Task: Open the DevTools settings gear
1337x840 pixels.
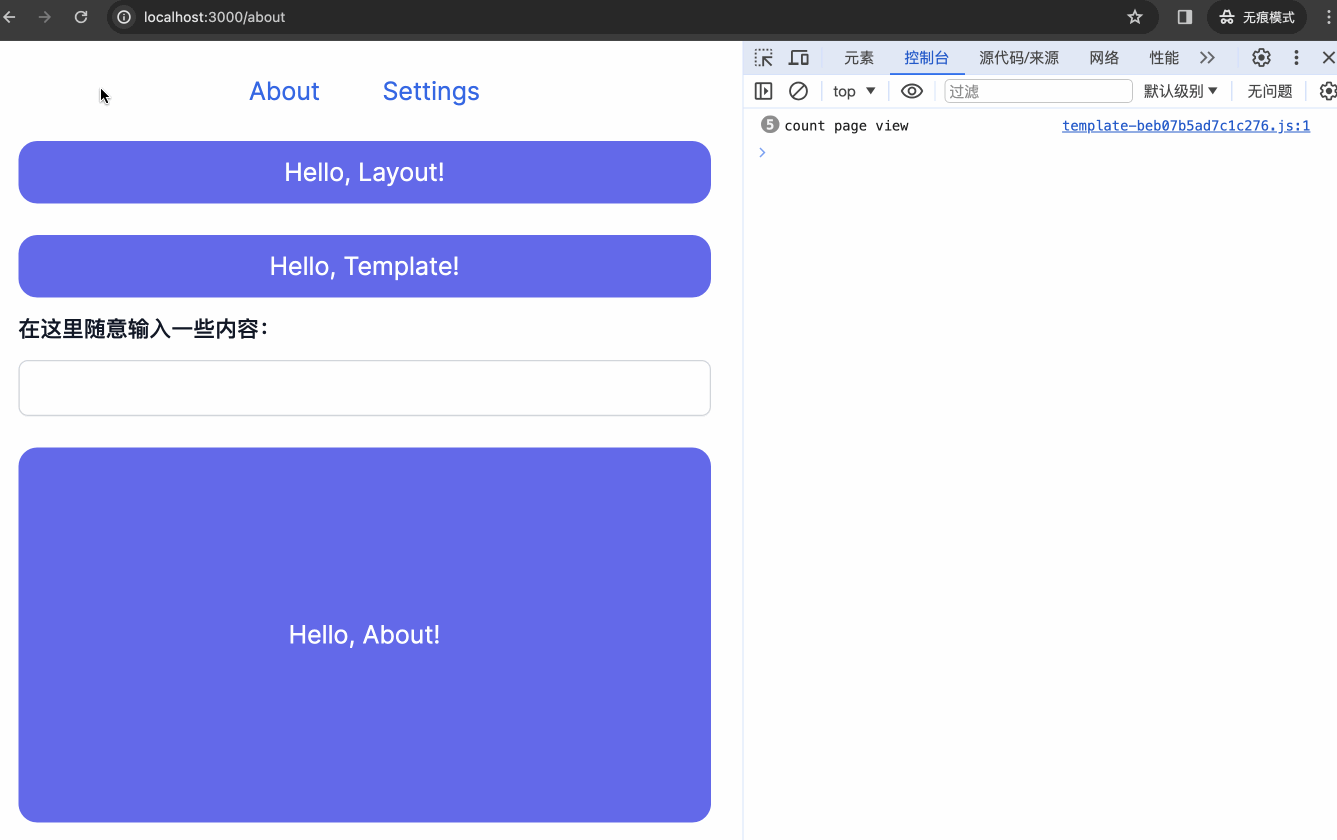Action: [1260, 58]
